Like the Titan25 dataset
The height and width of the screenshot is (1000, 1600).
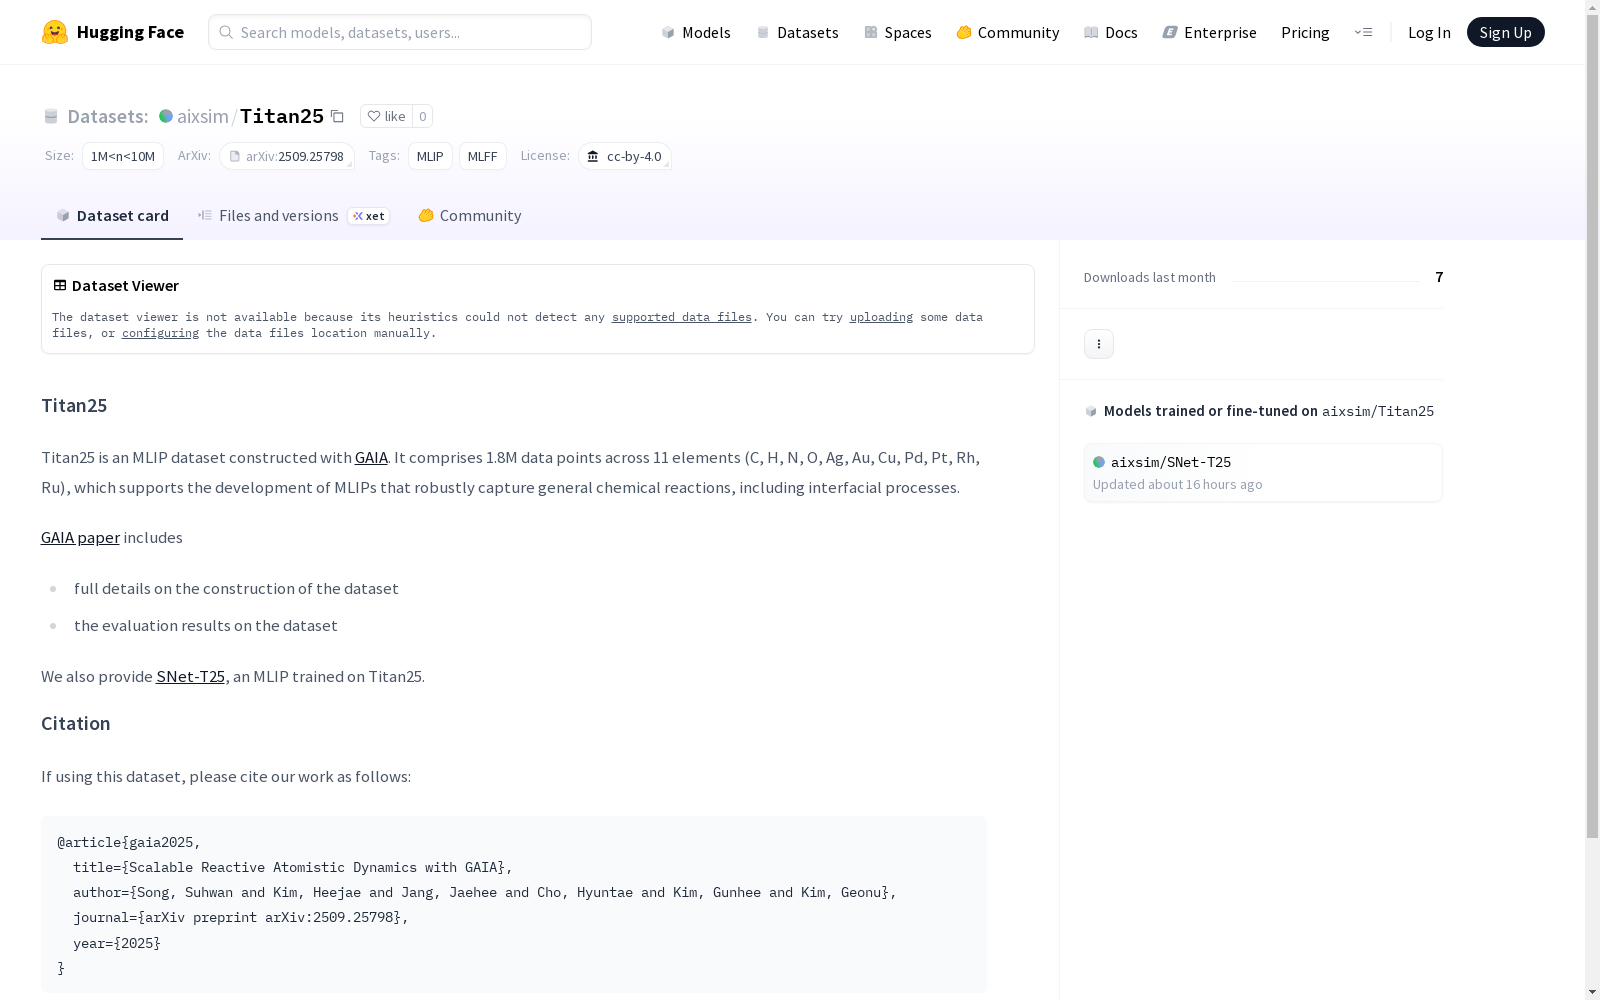pos(386,116)
